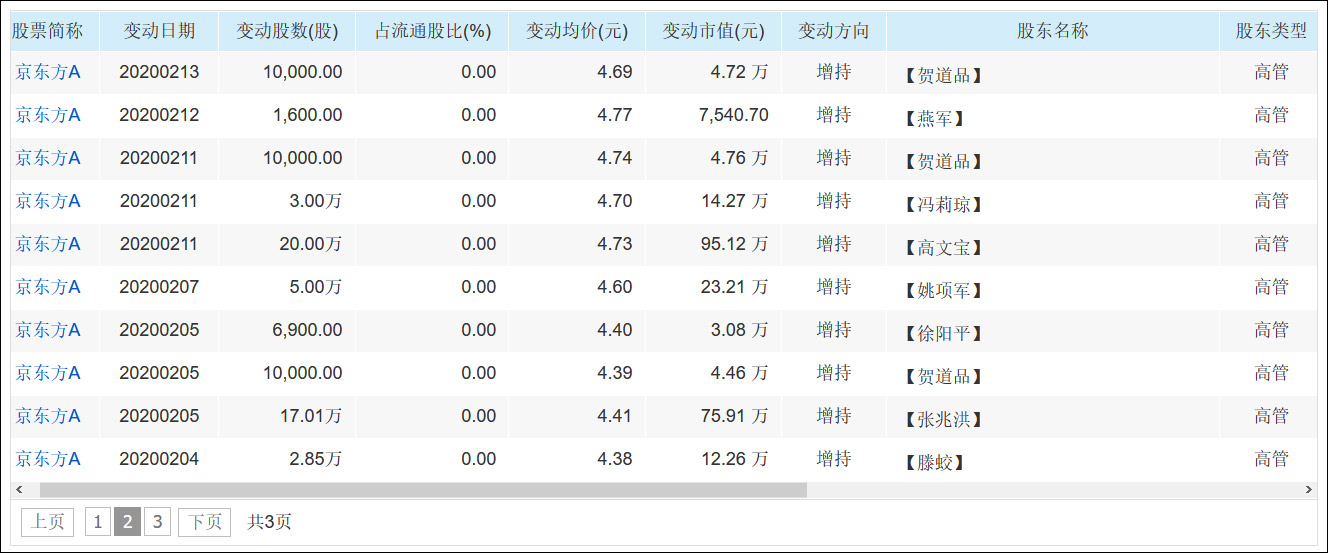Screen dimensions: 1328x553
Task: Click the 变动均价(元) column header
Action: pos(577,31)
